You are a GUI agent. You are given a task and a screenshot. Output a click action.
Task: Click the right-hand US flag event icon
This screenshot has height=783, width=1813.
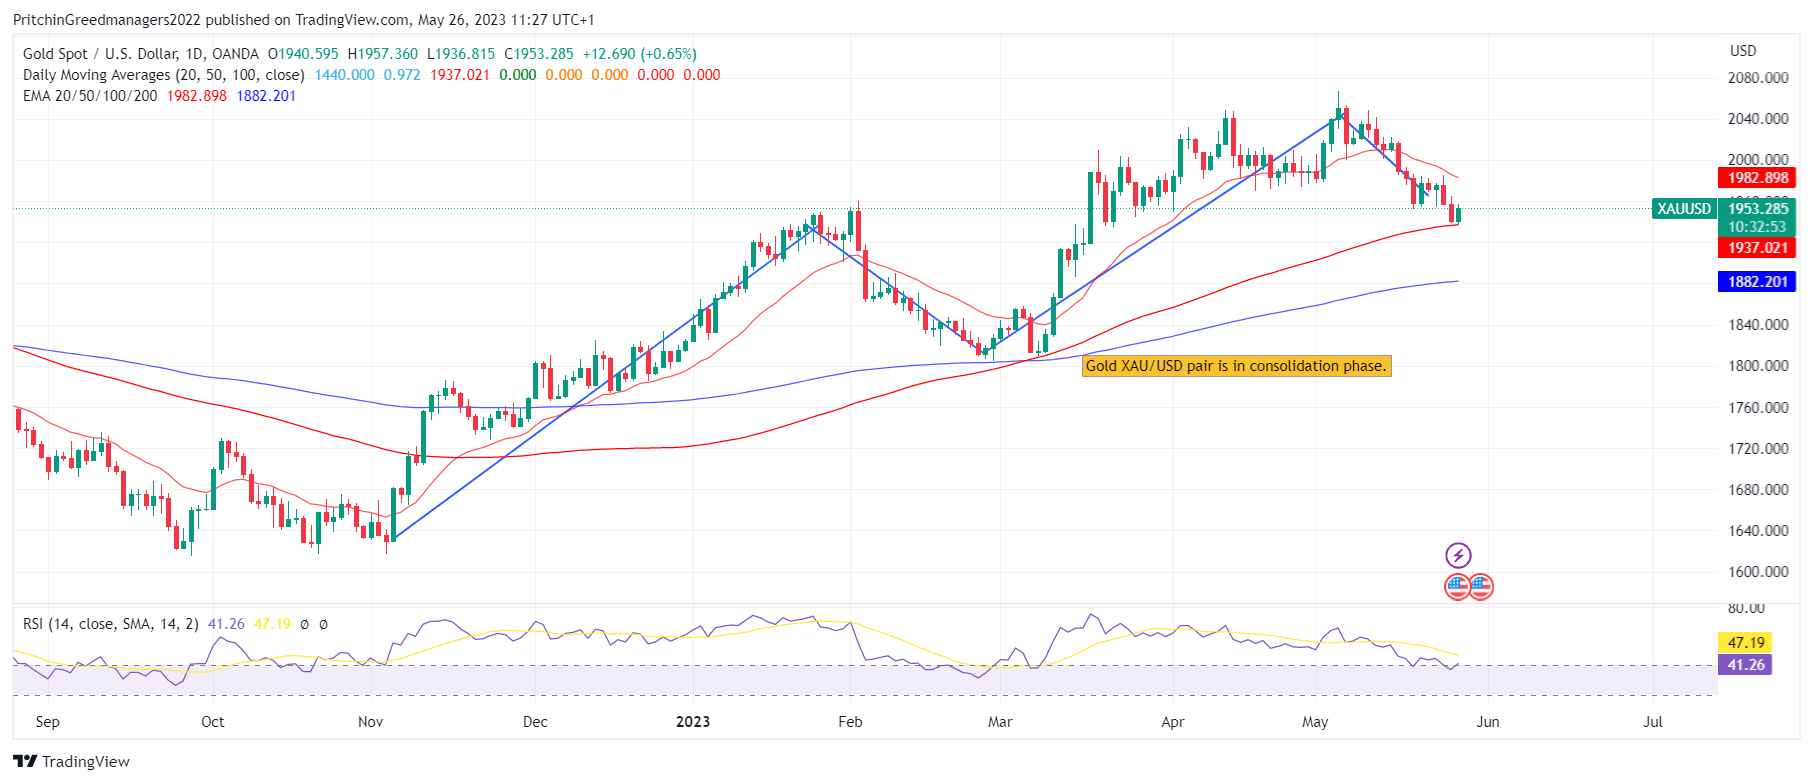coord(1481,587)
